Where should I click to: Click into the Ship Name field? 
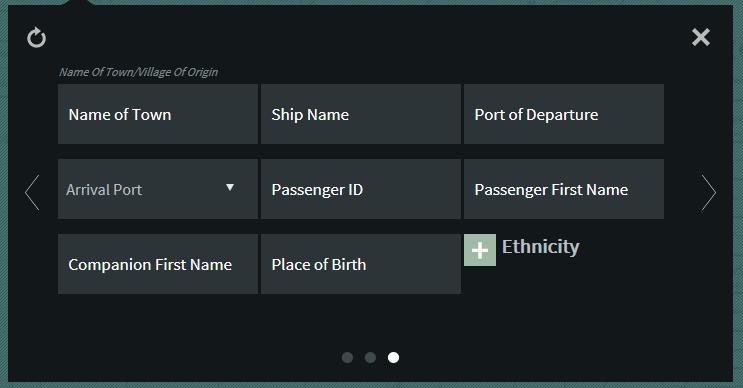click(361, 114)
